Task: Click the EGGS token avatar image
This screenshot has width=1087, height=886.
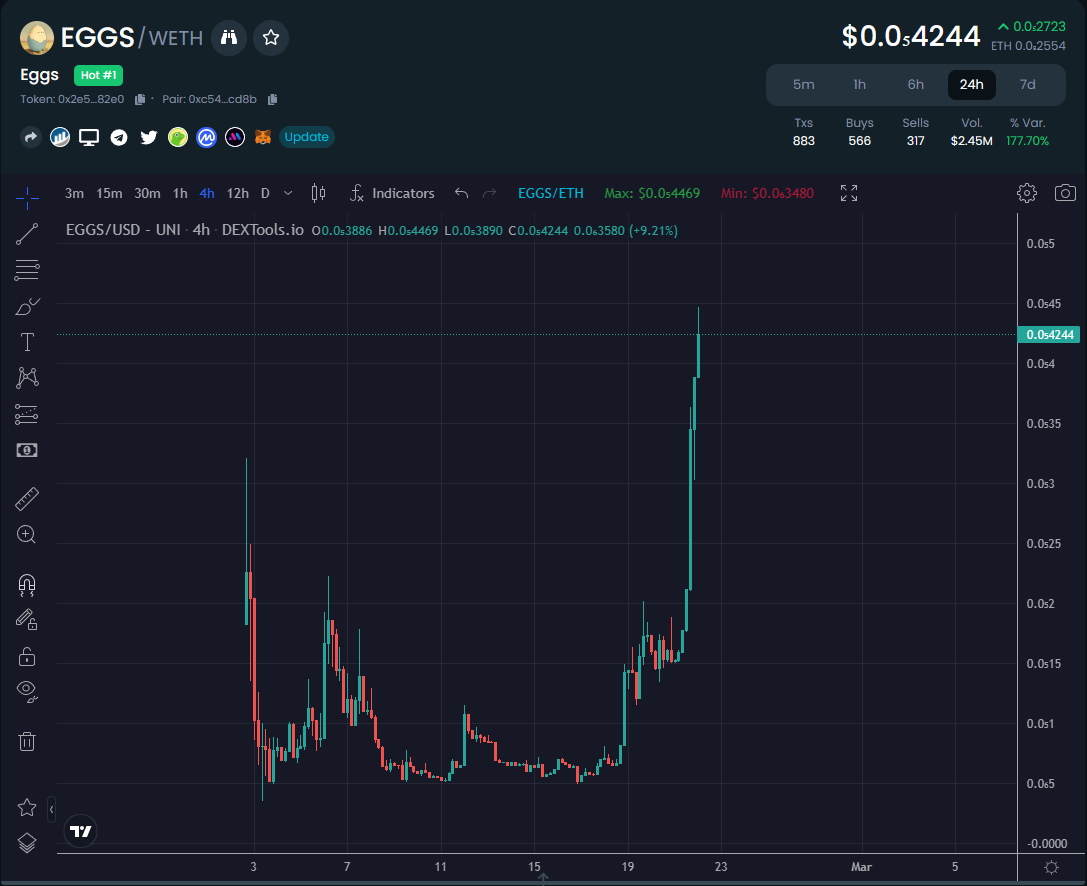Action: (37, 37)
